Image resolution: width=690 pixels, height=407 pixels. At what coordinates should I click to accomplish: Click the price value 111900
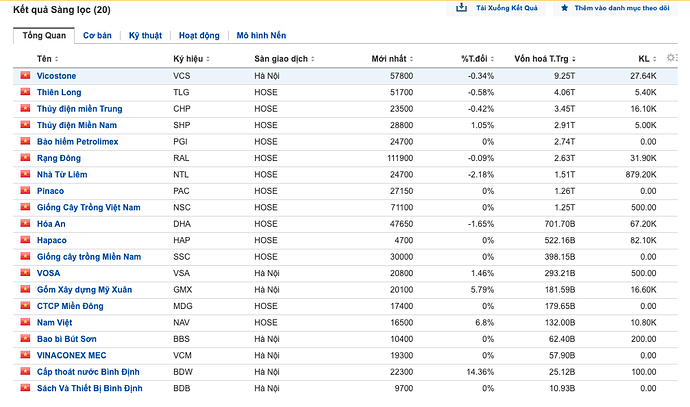[400, 158]
